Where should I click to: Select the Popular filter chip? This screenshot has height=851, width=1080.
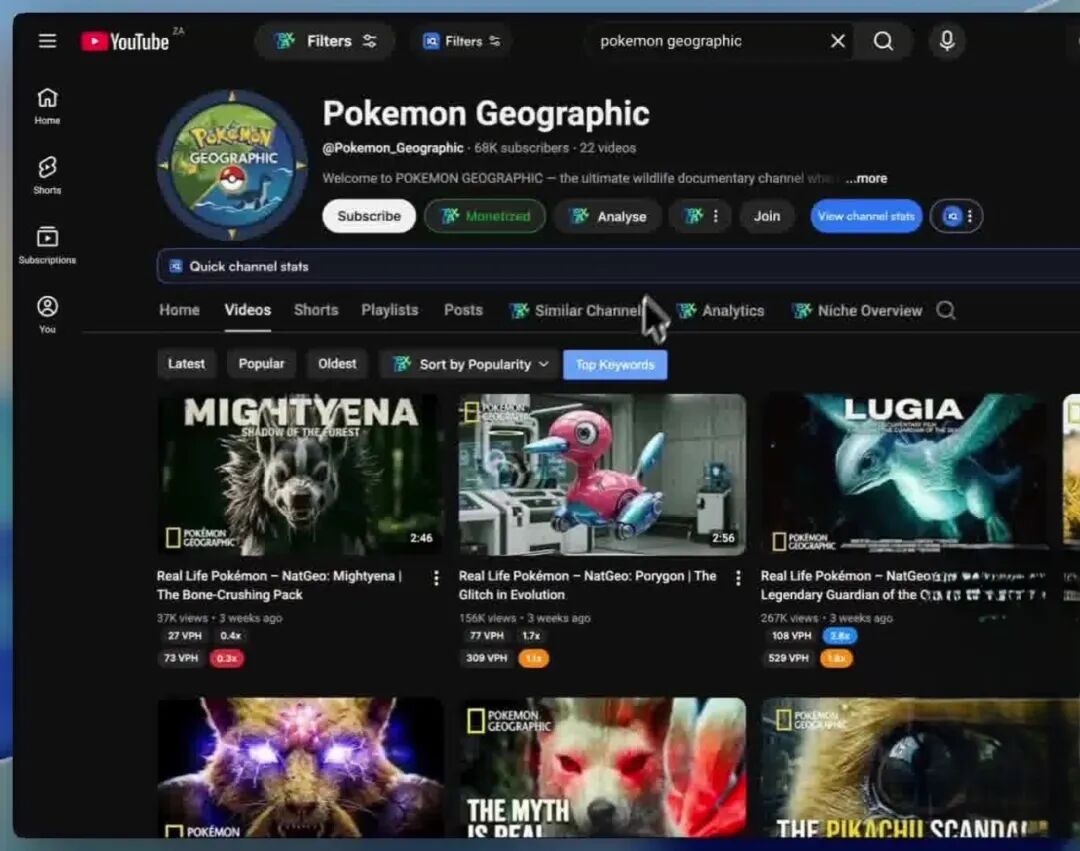click(x=261, y=364)
